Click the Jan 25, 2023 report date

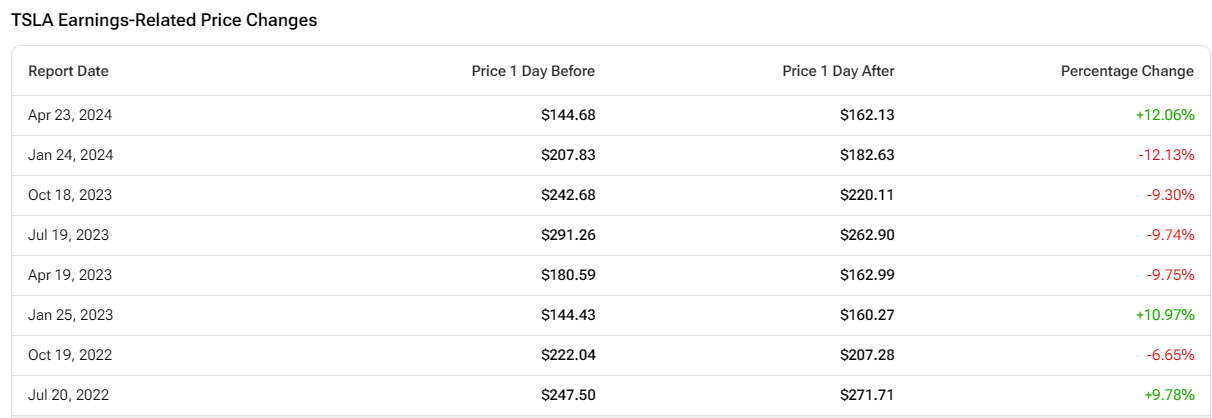coord(70,315)
